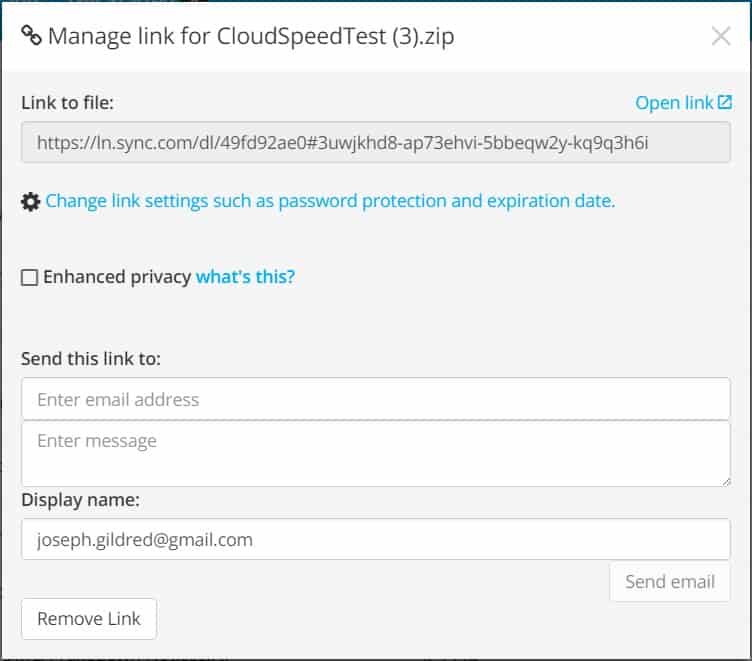Click the chain link icon in title
The height and width of the screenshot is (661, 752).
click(x=32, y=35)
